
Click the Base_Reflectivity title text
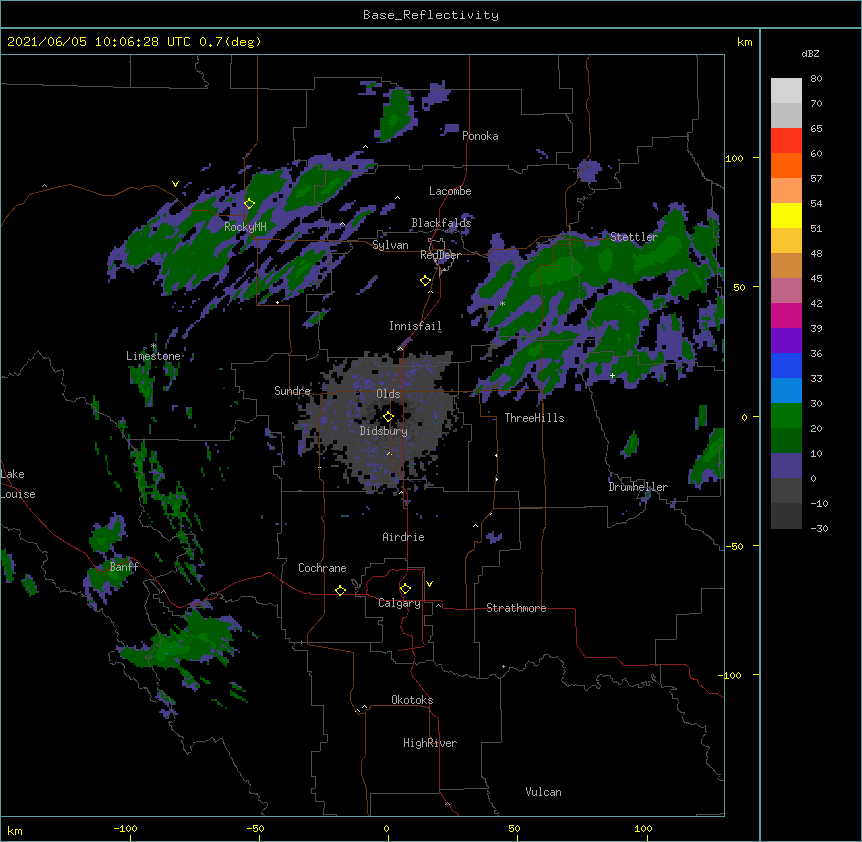(431, 15)
